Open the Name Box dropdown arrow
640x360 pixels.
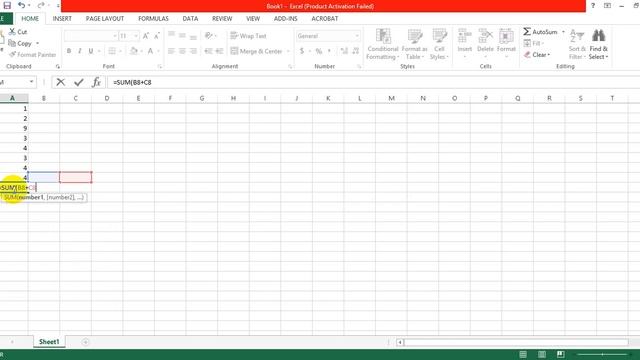[31, 82]
